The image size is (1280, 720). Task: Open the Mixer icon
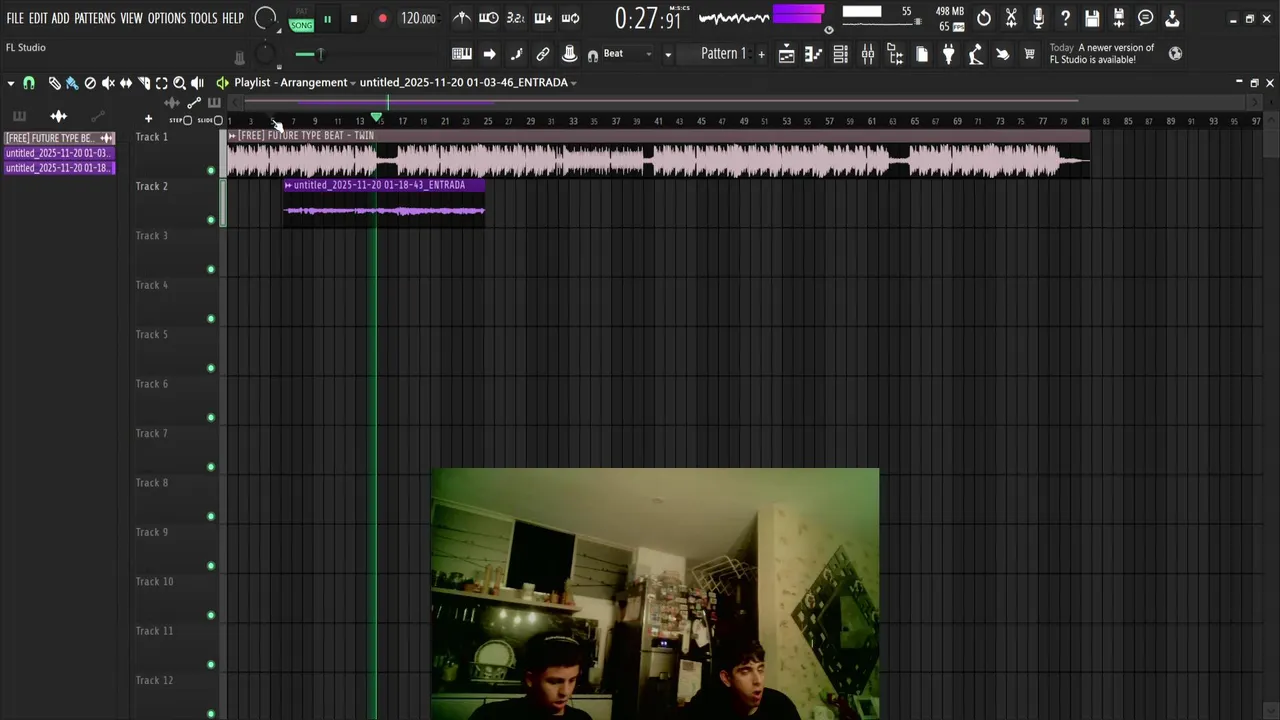point(868,54)
